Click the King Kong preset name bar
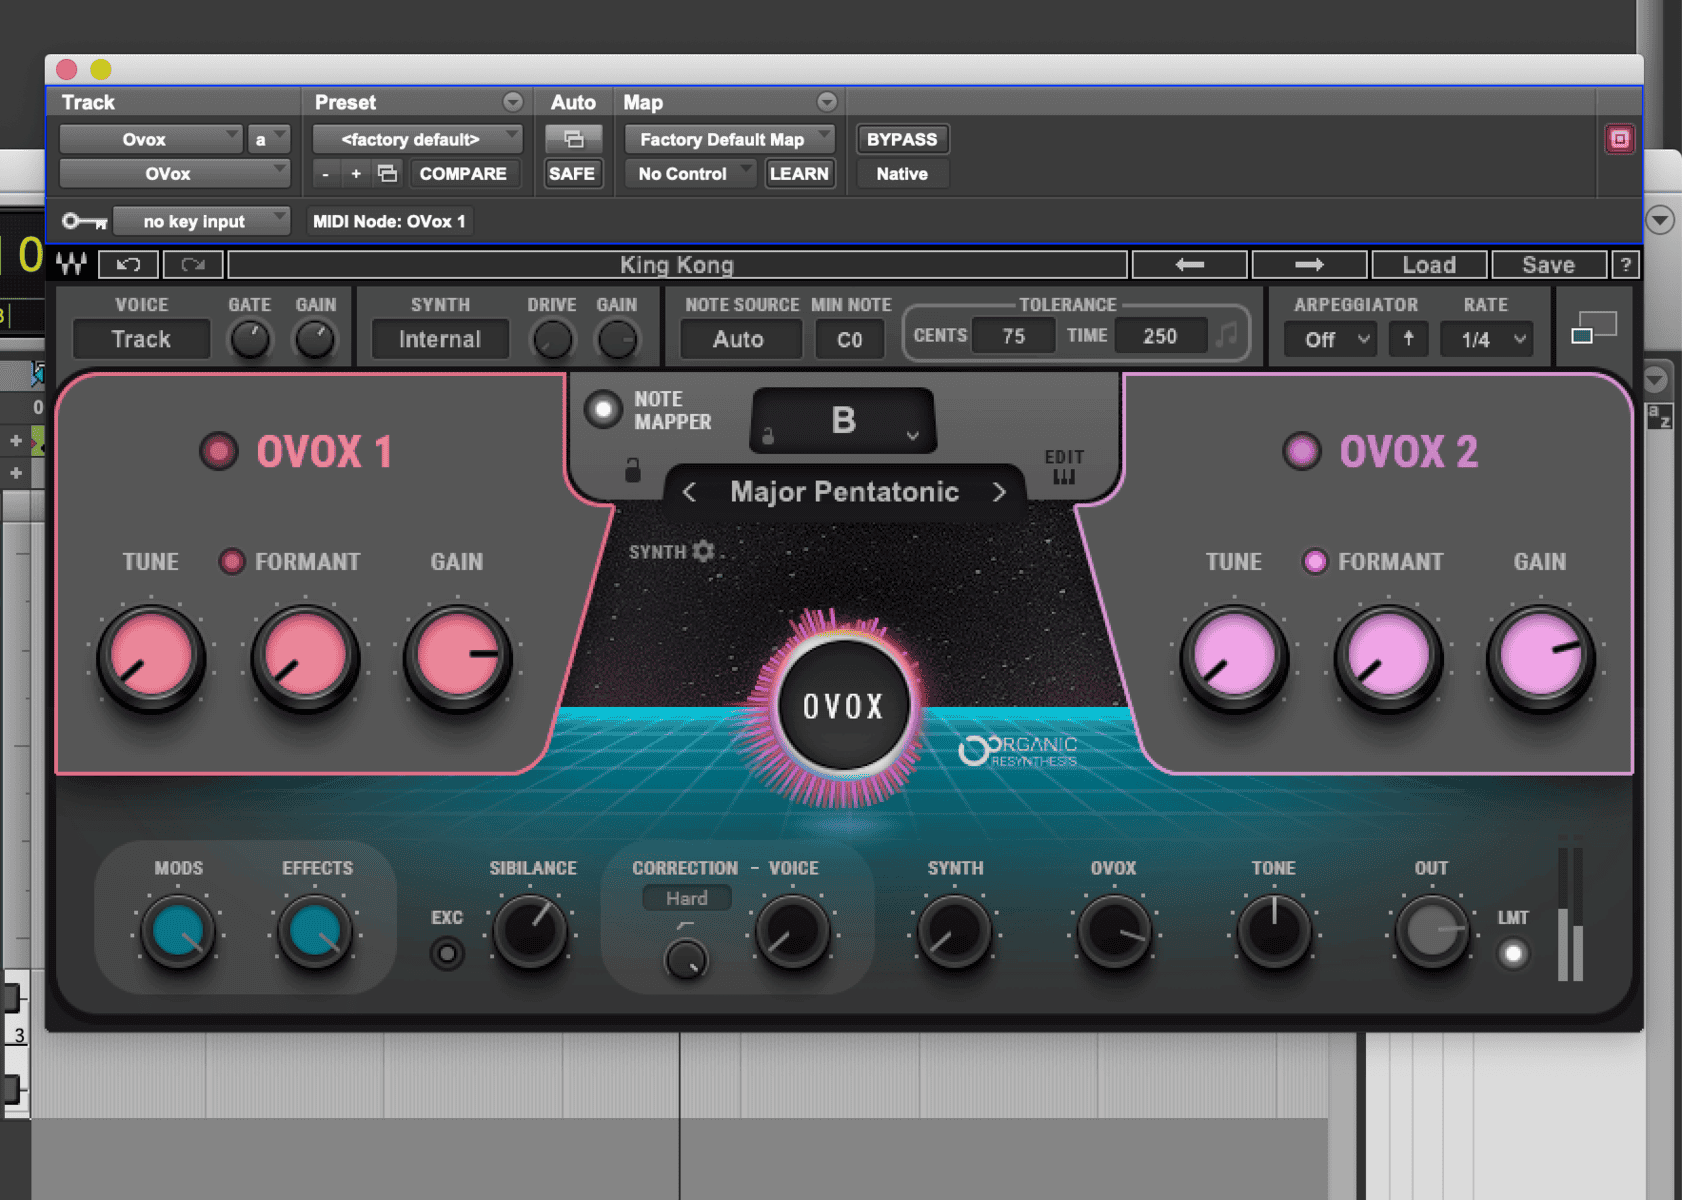Viewport: 1682px width, 1200px height. (x=677, y=264)
